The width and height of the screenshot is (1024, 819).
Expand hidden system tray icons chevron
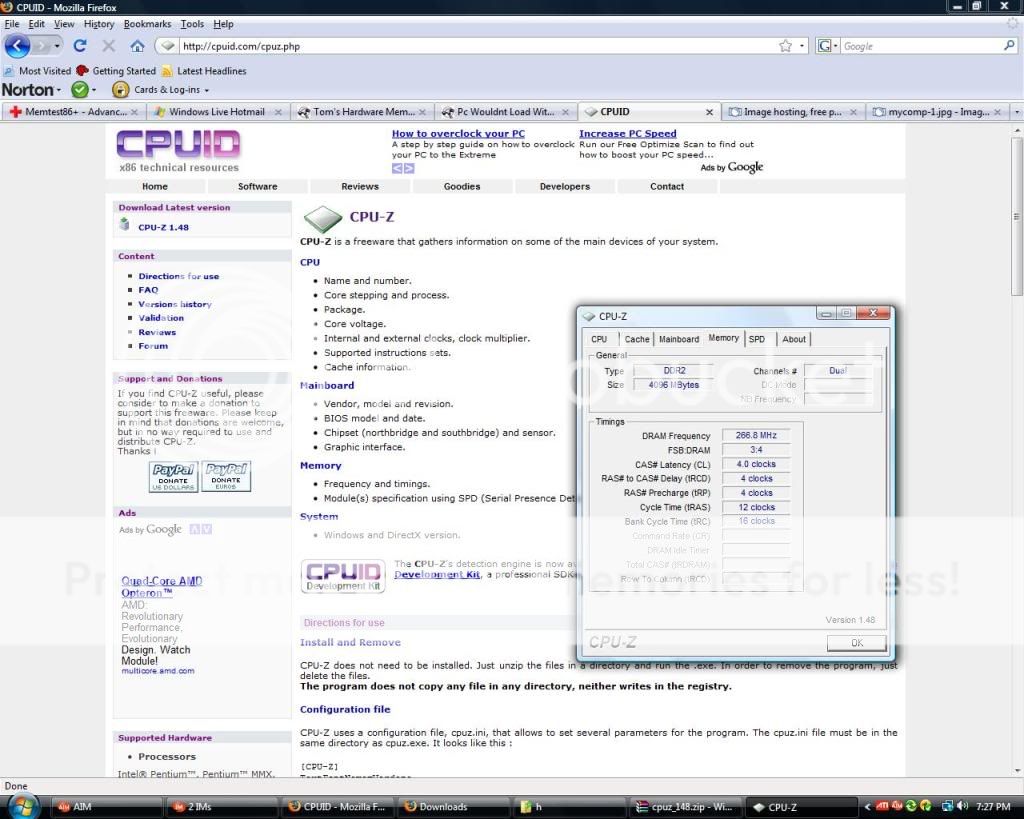pyautogui.click(x=867, y=807)
